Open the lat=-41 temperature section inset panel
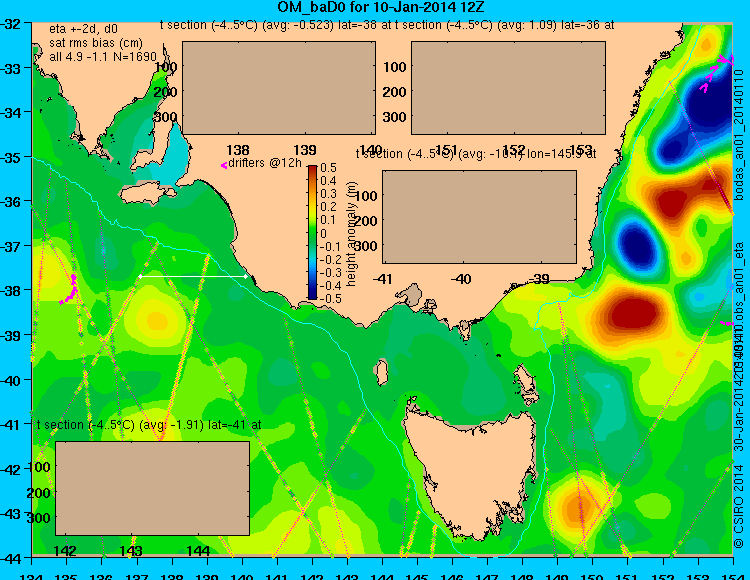Viewport: 750px width, 580px height. click(x=153, y=489)
